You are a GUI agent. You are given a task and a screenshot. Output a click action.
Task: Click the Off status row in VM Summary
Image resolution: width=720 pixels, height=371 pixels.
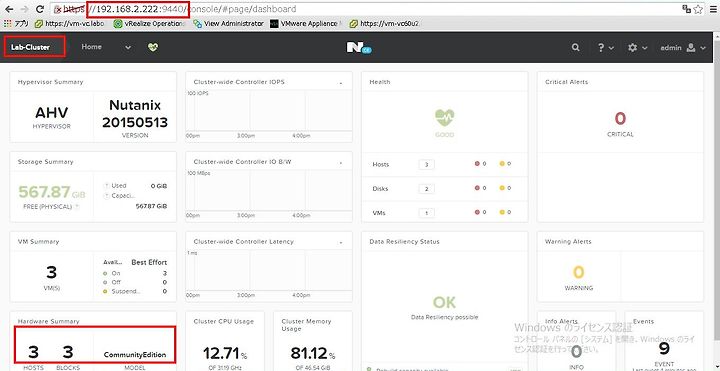click(135, 282)
